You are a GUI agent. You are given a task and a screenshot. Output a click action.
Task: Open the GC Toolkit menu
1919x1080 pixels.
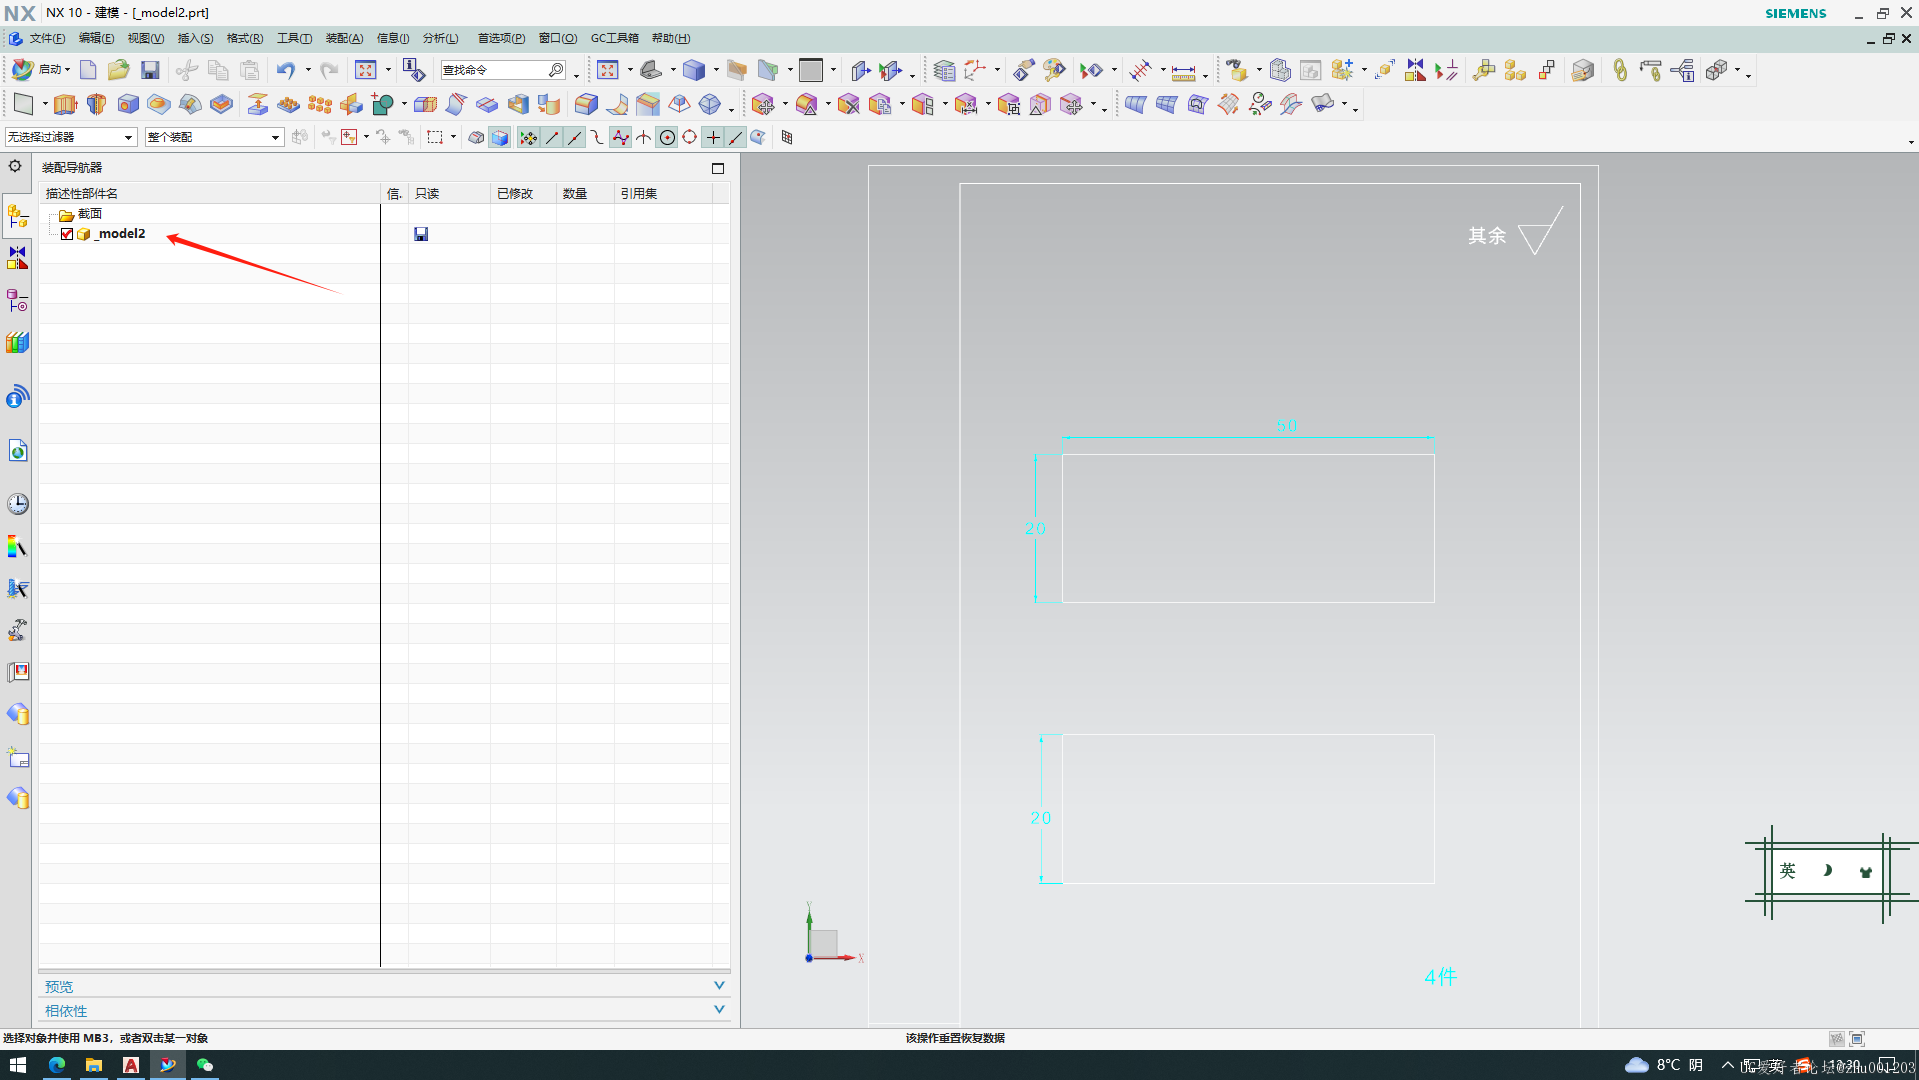pos(614,38)
